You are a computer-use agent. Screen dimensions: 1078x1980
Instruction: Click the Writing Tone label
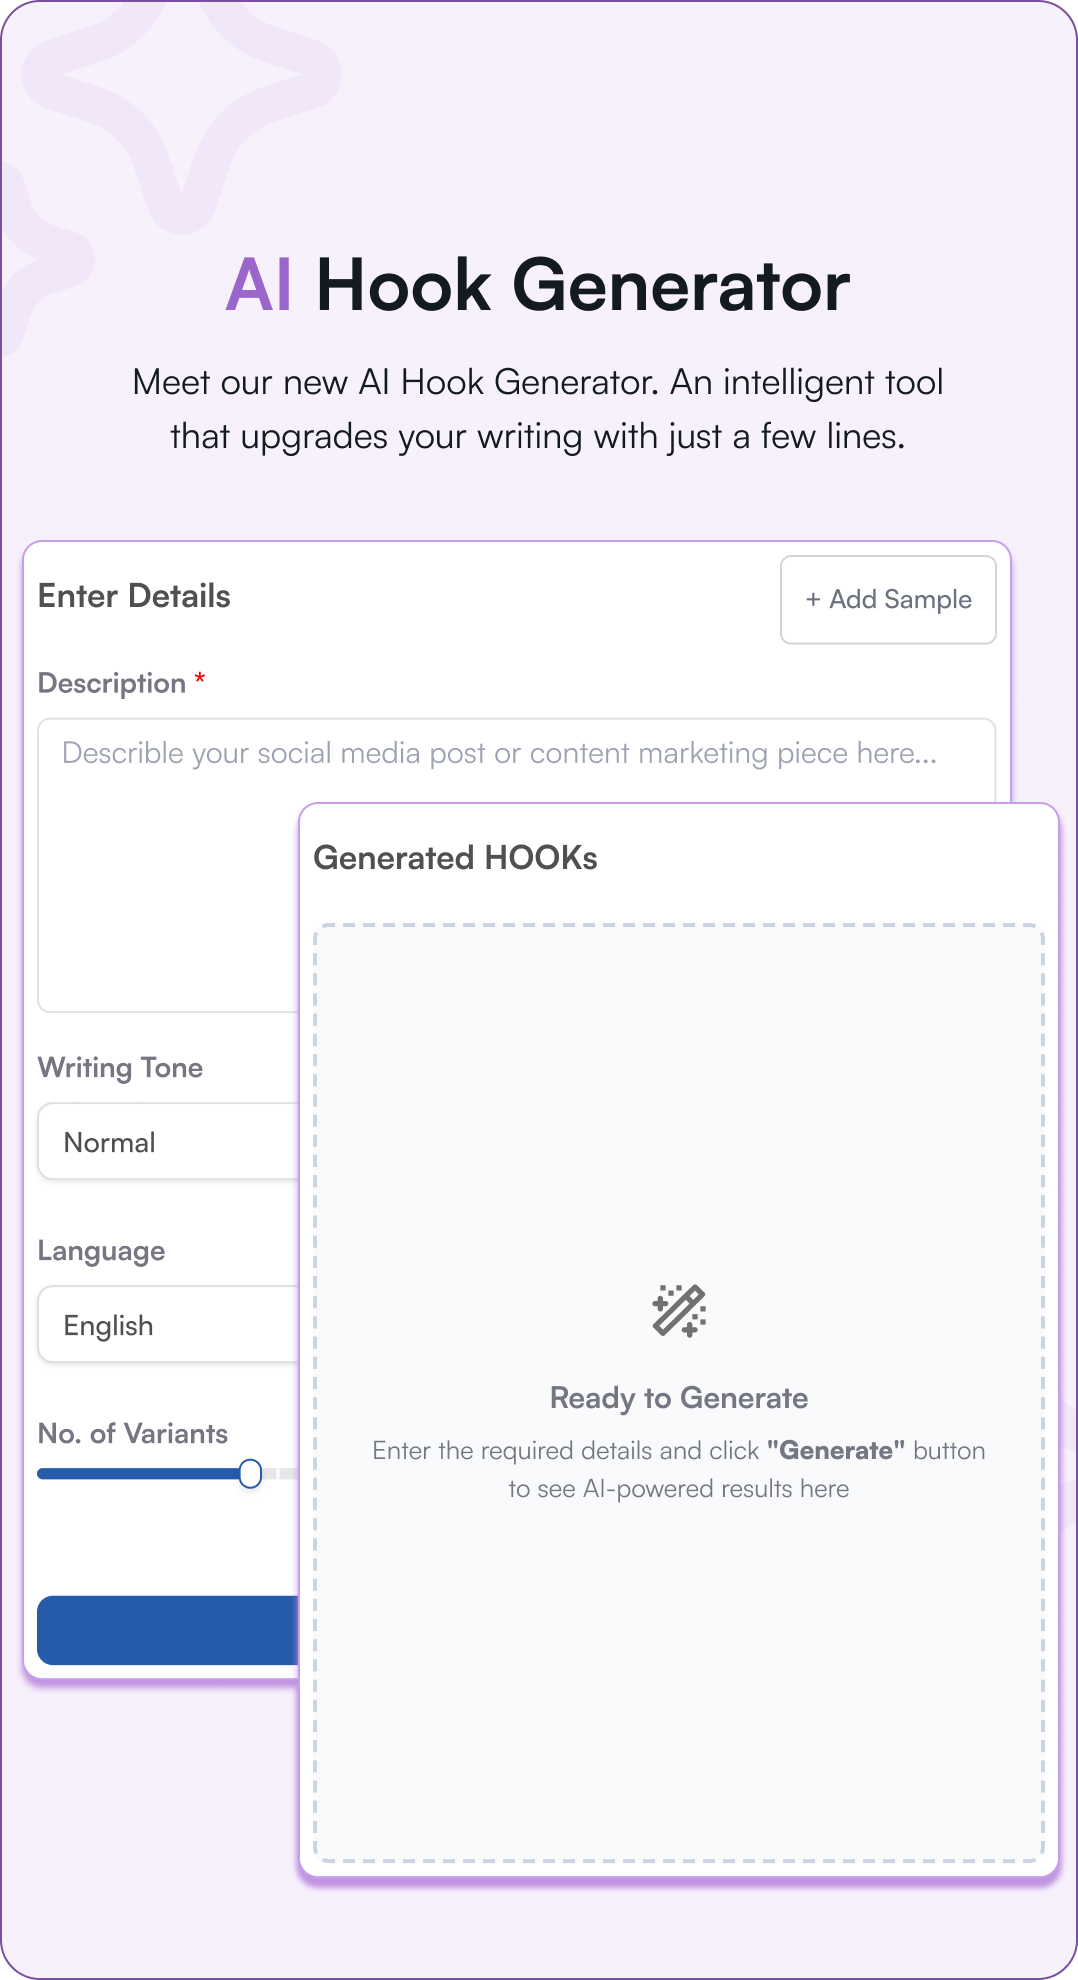coord(120,1067)
